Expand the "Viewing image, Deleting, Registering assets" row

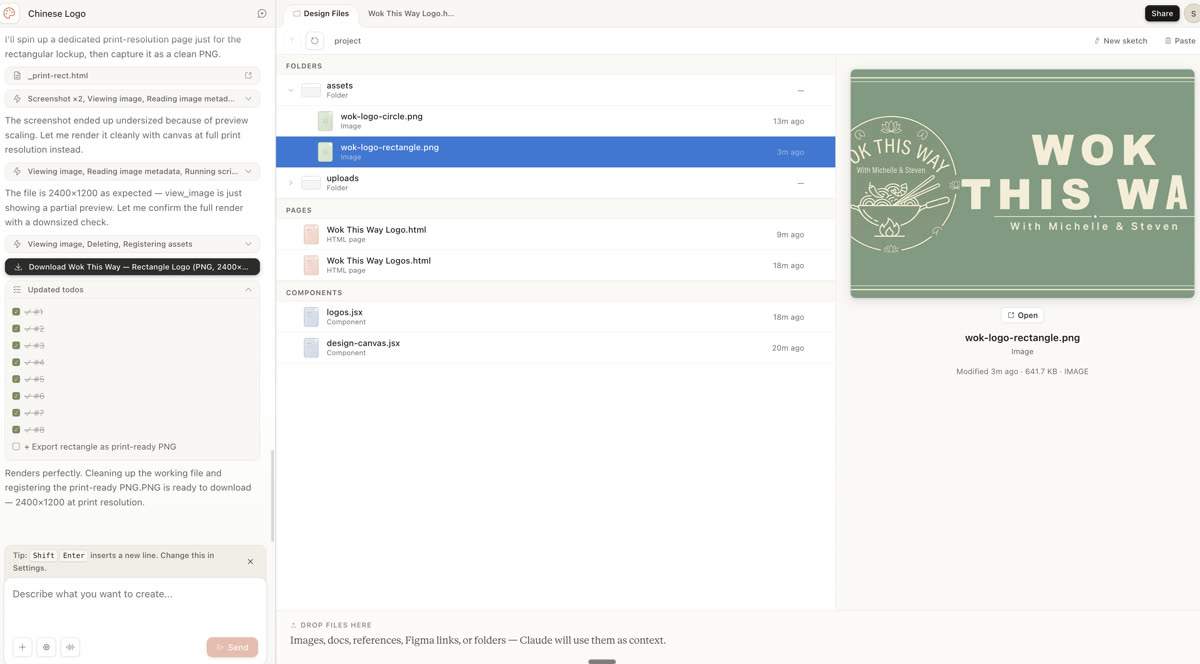click(132, 244)
